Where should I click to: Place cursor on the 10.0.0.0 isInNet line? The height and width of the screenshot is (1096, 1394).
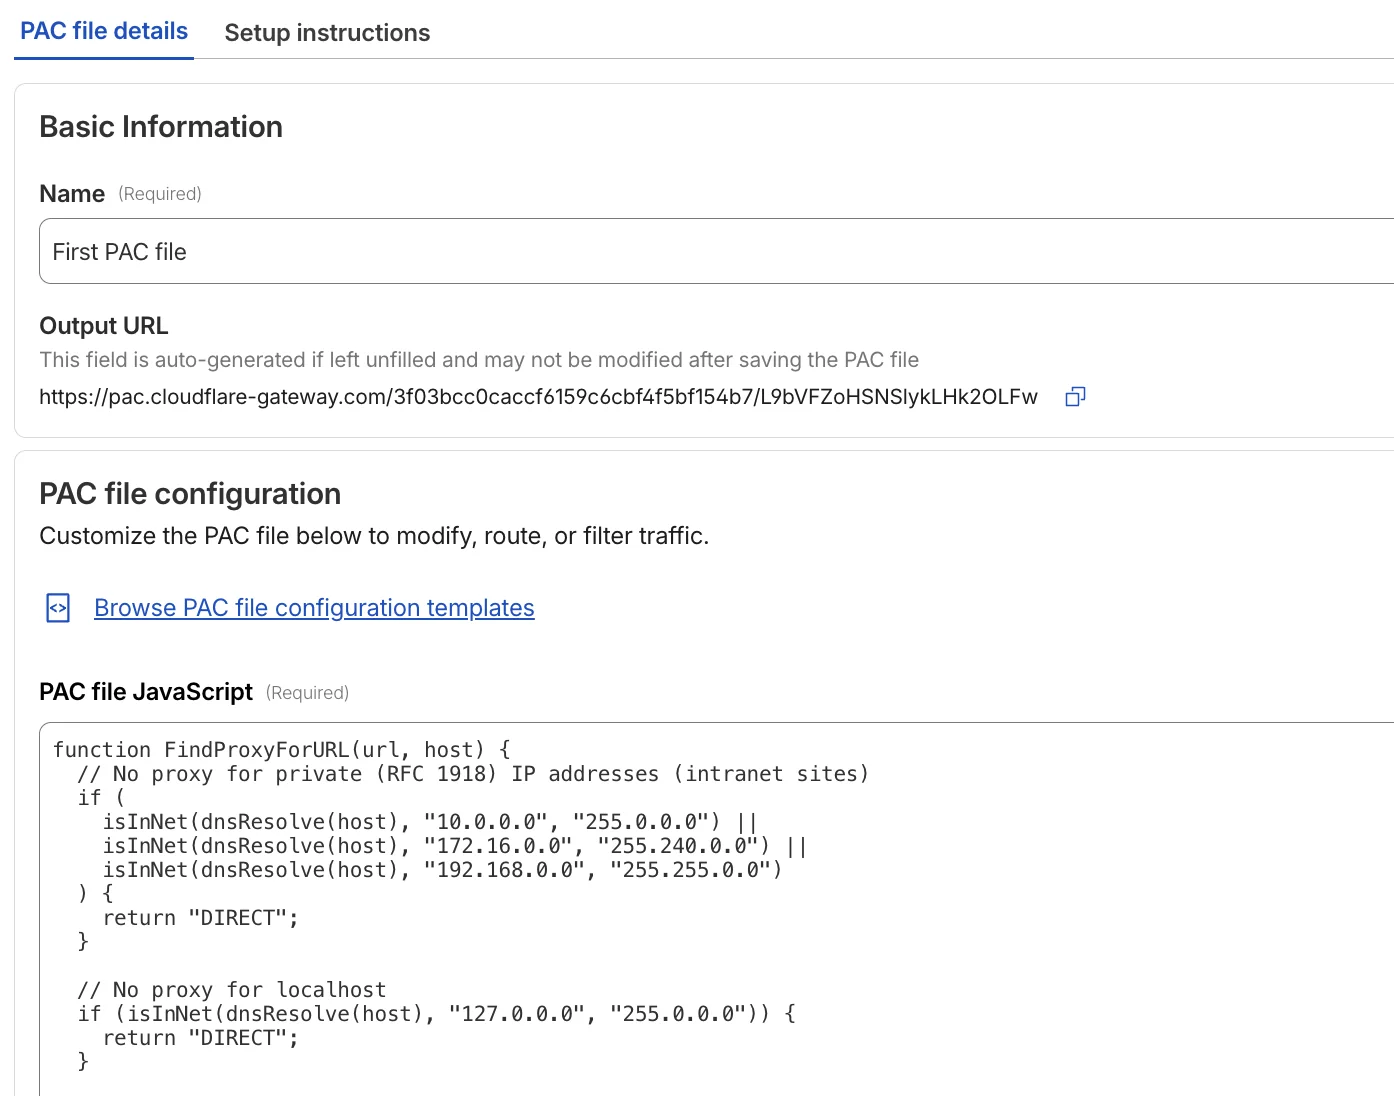[430, 822]
